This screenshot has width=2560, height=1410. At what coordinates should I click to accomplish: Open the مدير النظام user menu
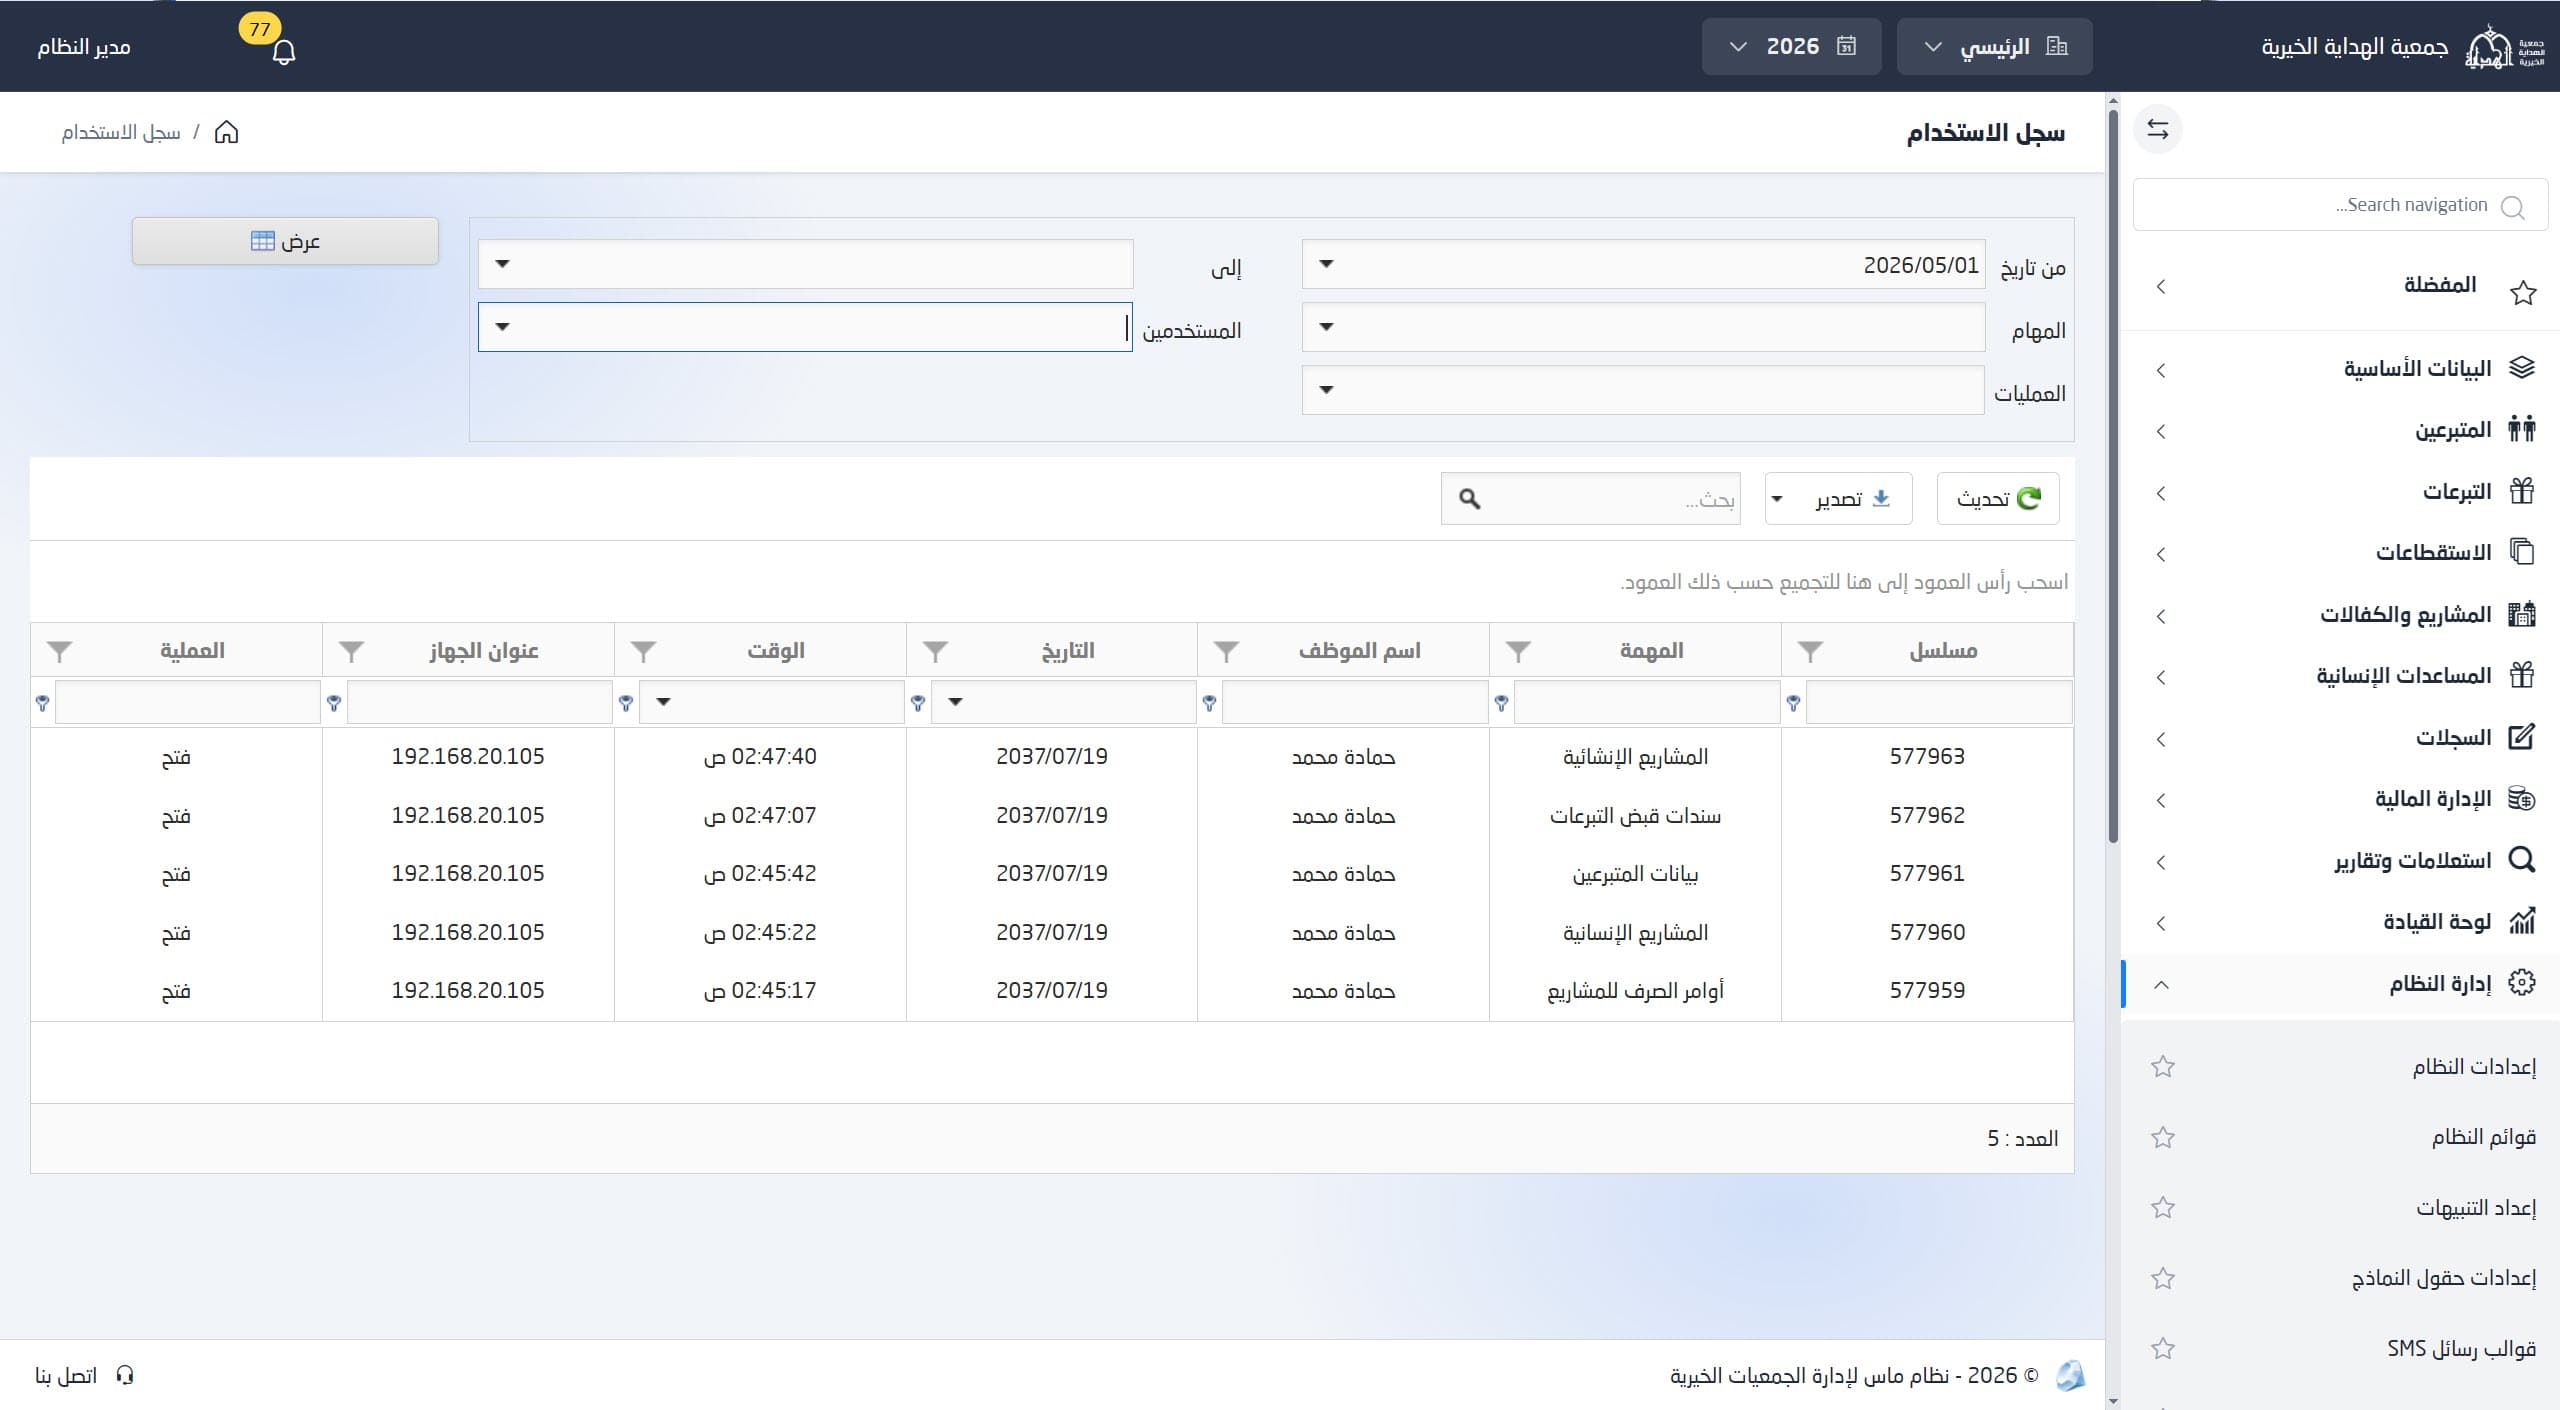(84, 48)
